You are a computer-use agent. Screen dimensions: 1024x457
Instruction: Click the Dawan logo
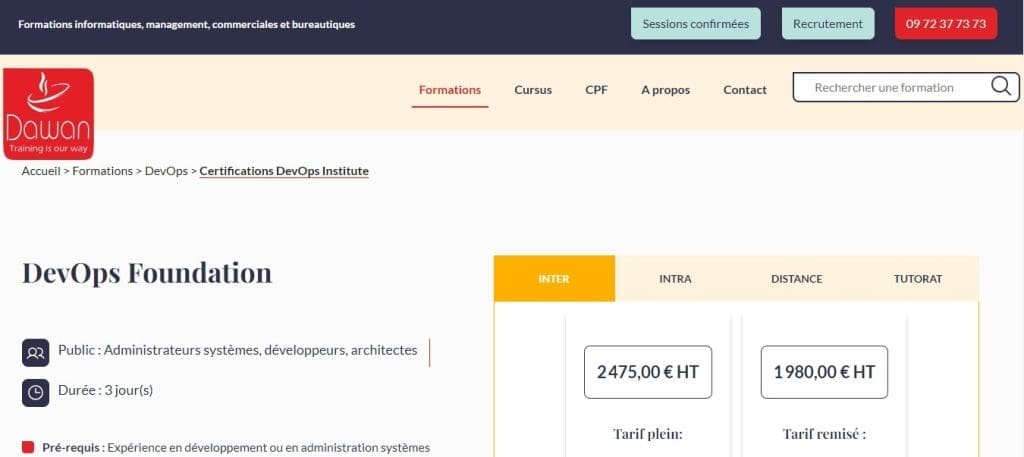pyautogui.click(x=48, y=114)
